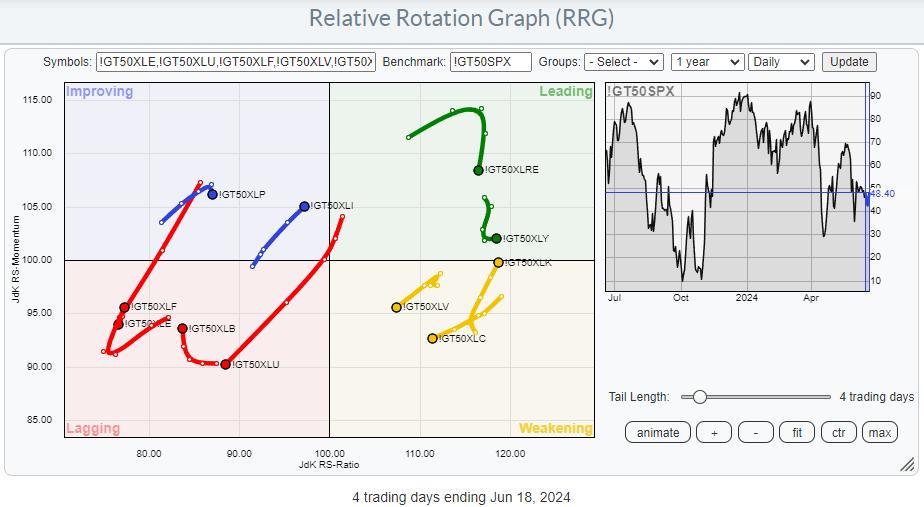
Task: Click the ctr center button
Action: pos(838,432)
